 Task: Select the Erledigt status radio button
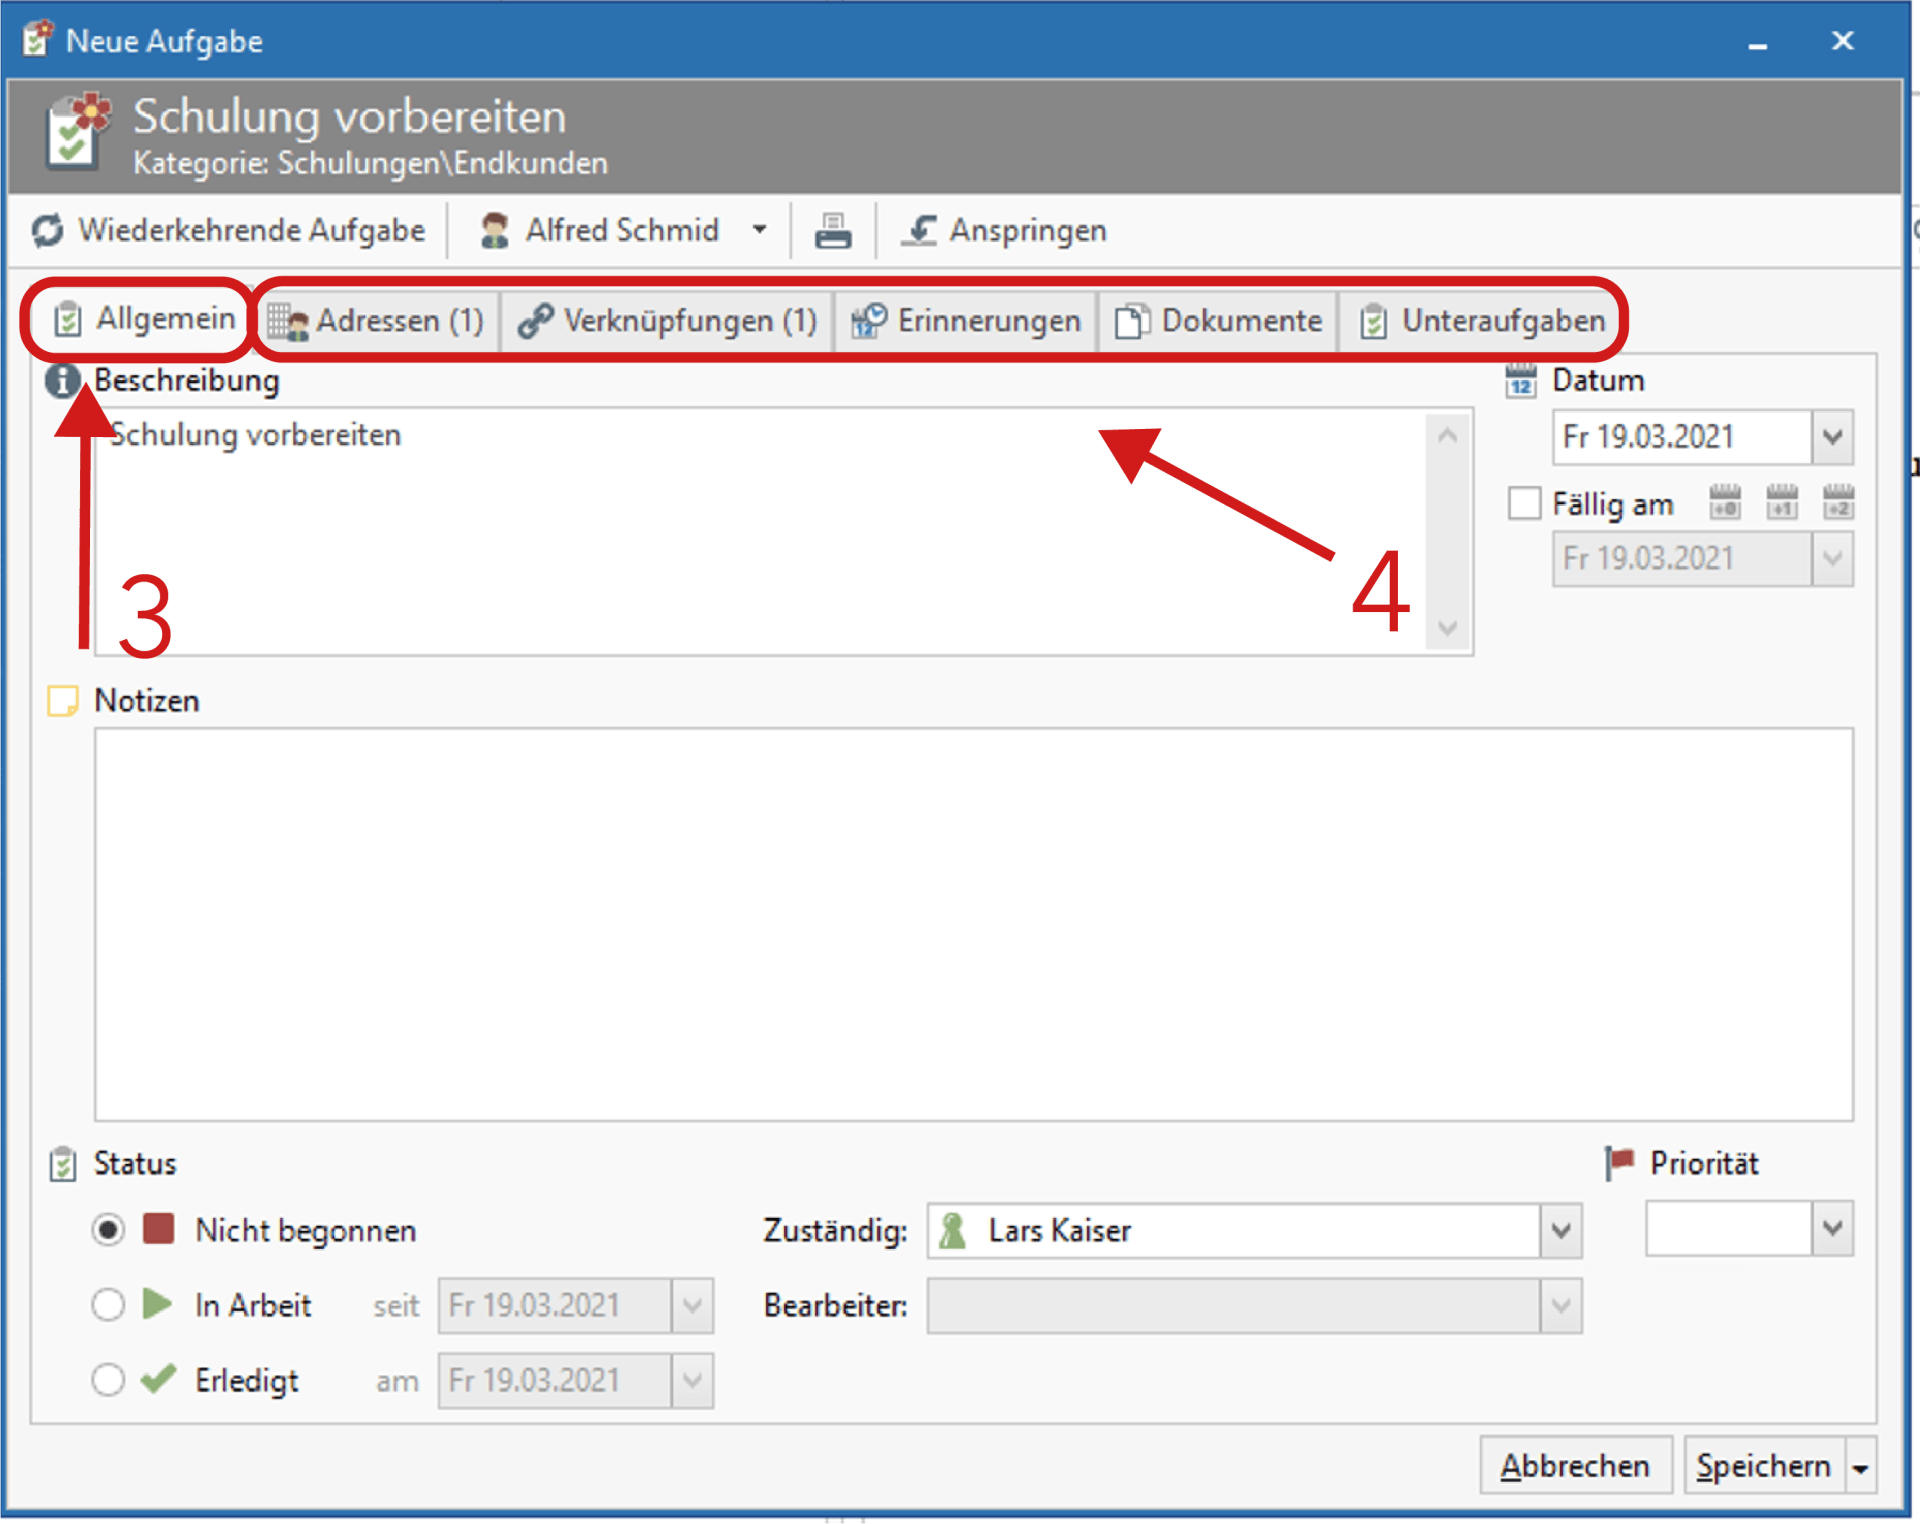pyautogui.click(x=108, y=1380)
